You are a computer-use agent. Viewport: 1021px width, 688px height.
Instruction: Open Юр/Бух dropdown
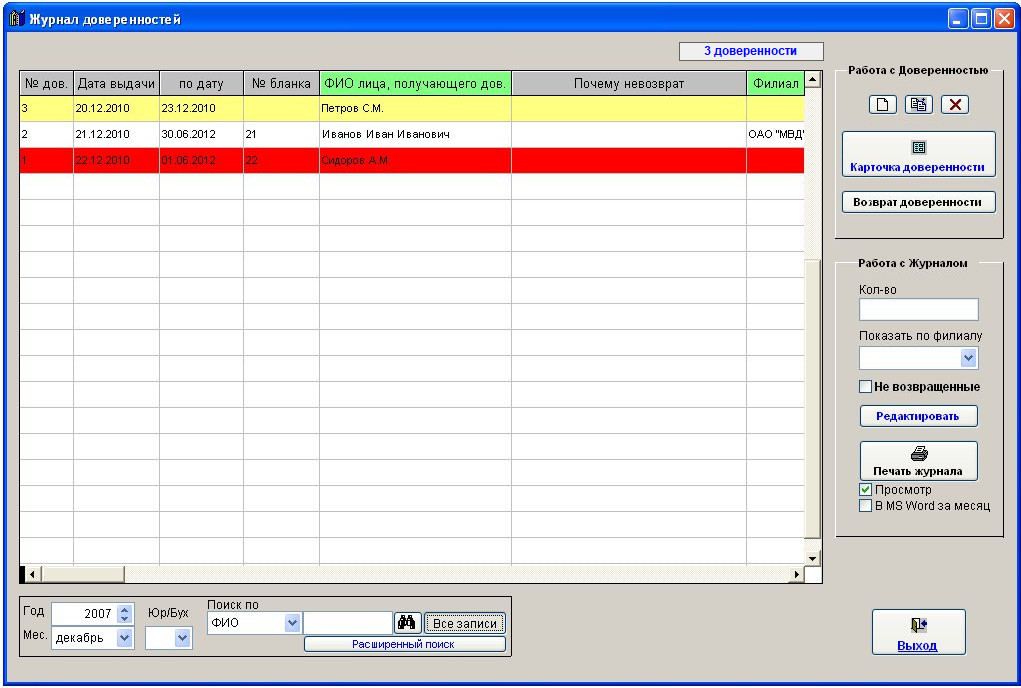(x=183, y=639)
